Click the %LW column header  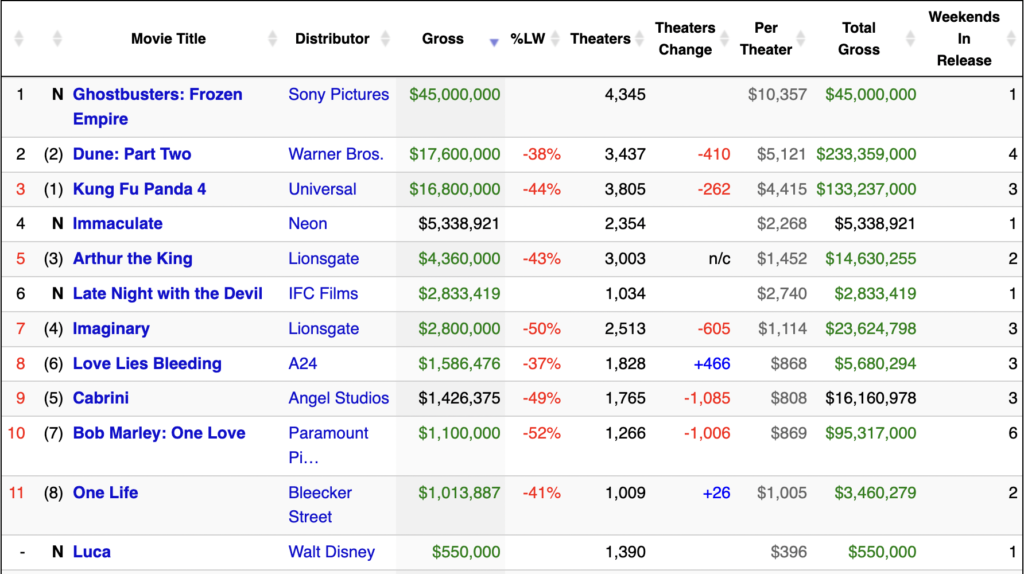pos(528,39)
